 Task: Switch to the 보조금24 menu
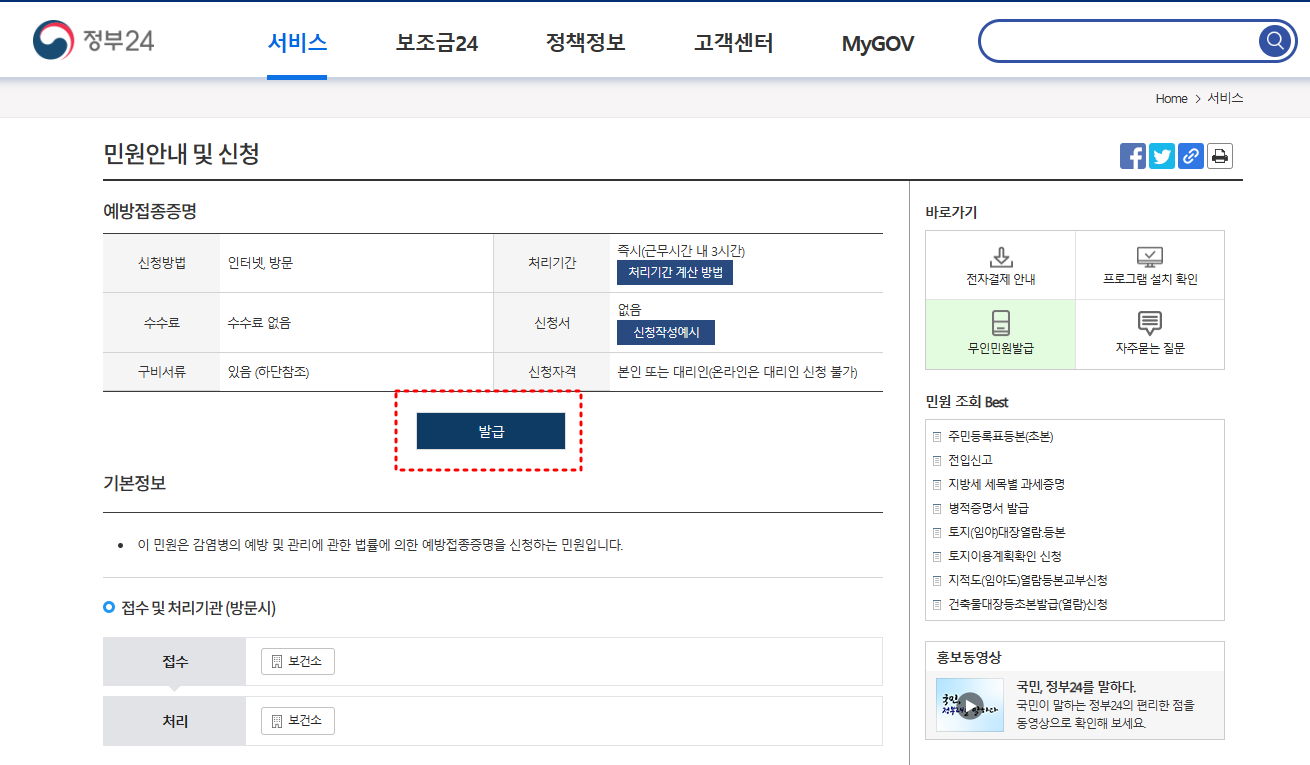[x=438, y=42]
